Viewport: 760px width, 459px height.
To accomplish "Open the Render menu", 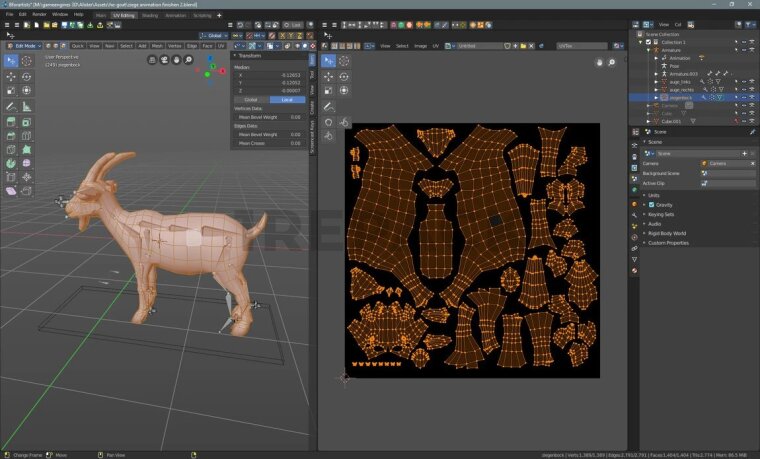I will tap(39, 15).
